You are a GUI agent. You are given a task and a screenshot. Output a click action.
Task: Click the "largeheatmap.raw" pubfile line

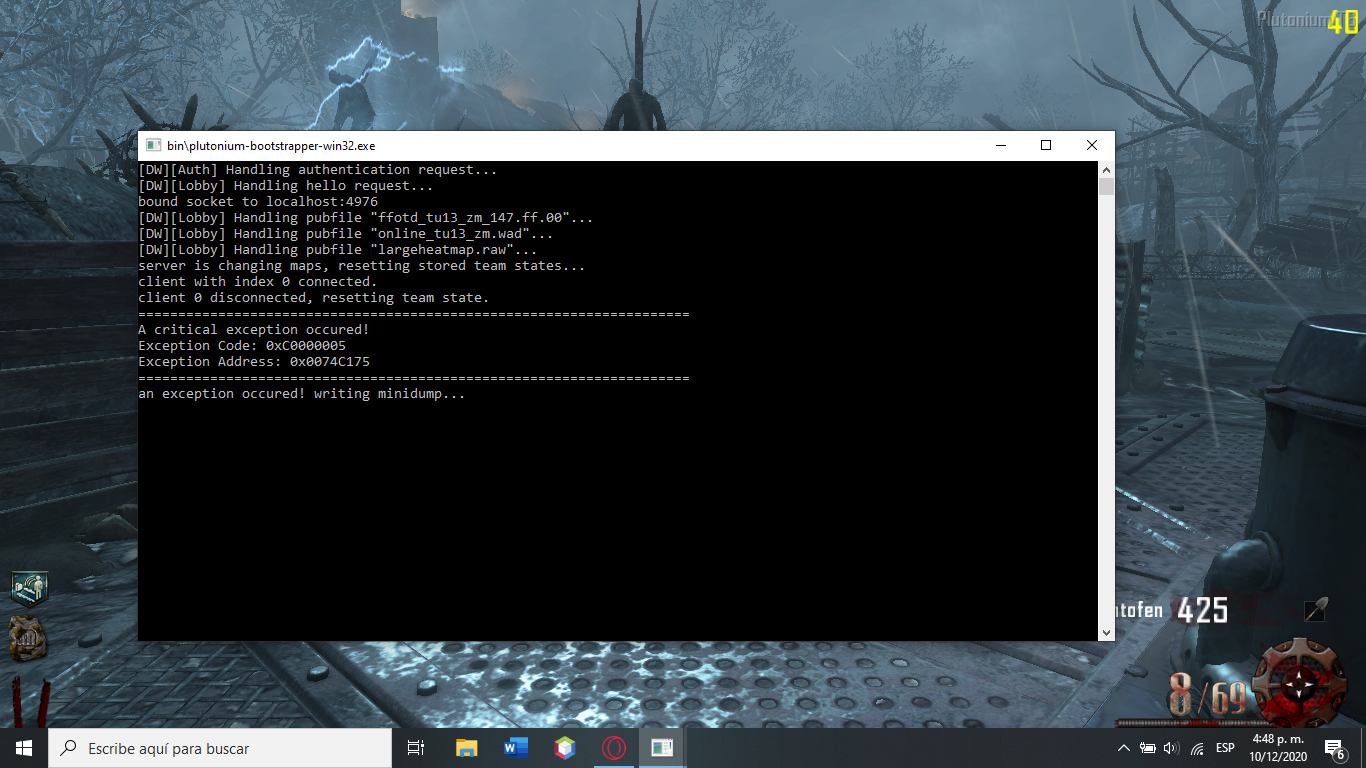coord(338,250)
